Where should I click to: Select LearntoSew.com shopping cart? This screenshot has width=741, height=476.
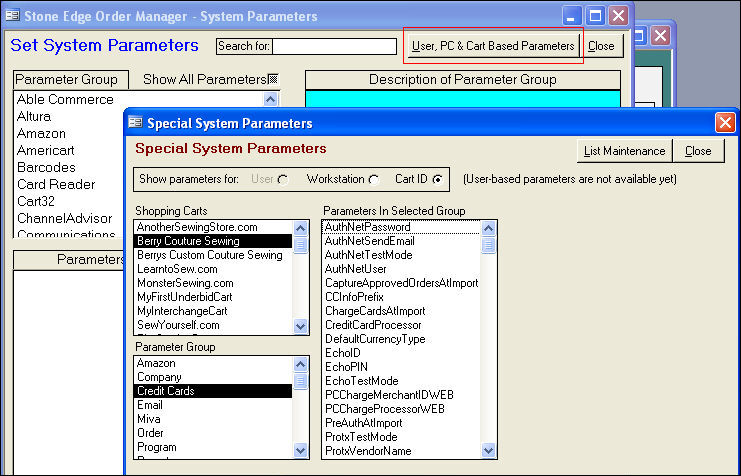pos(214,269)
